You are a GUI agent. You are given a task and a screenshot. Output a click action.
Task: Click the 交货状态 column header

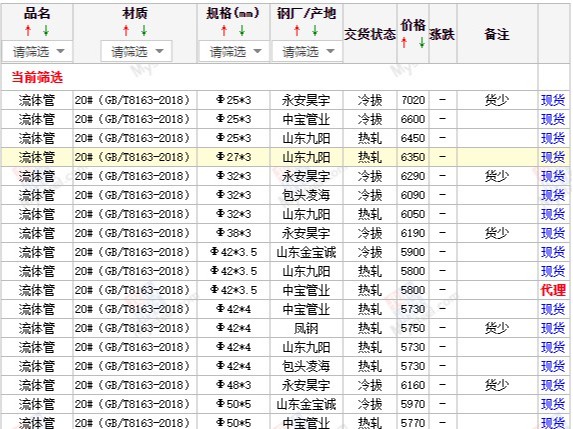370,34
